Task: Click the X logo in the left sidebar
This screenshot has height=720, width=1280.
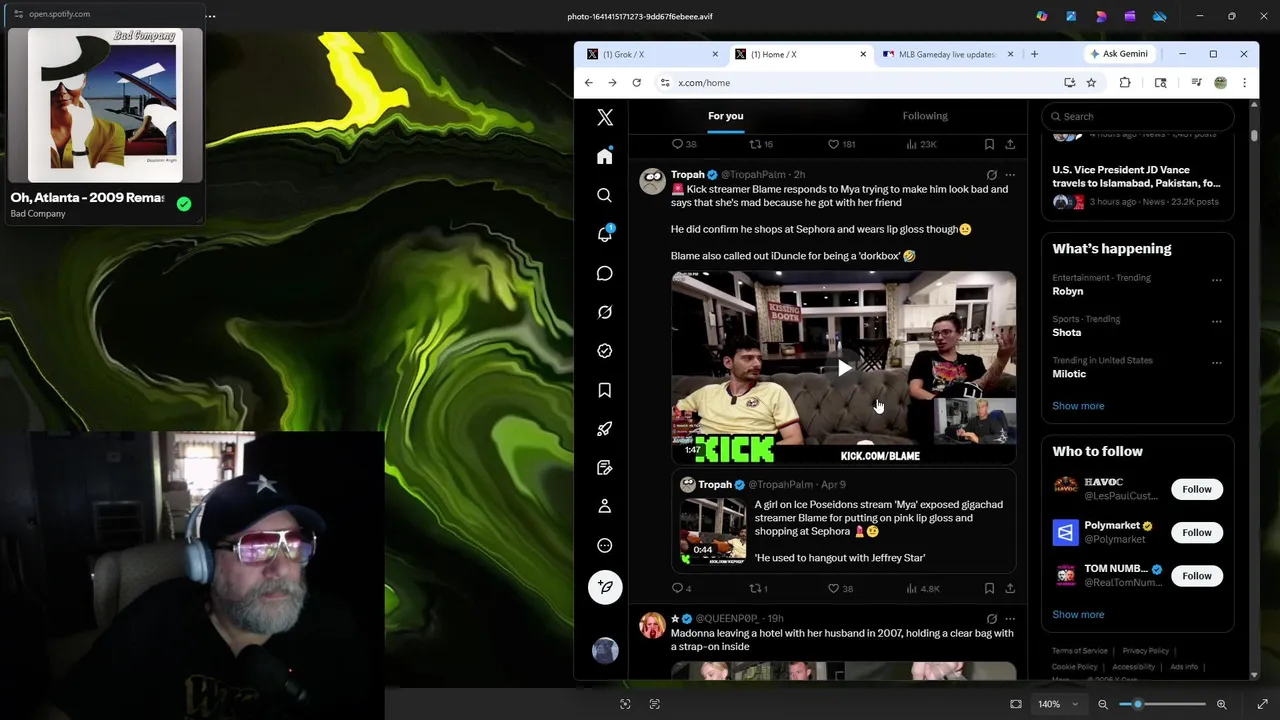Action: pyautogui.click(x=605, y=118)
